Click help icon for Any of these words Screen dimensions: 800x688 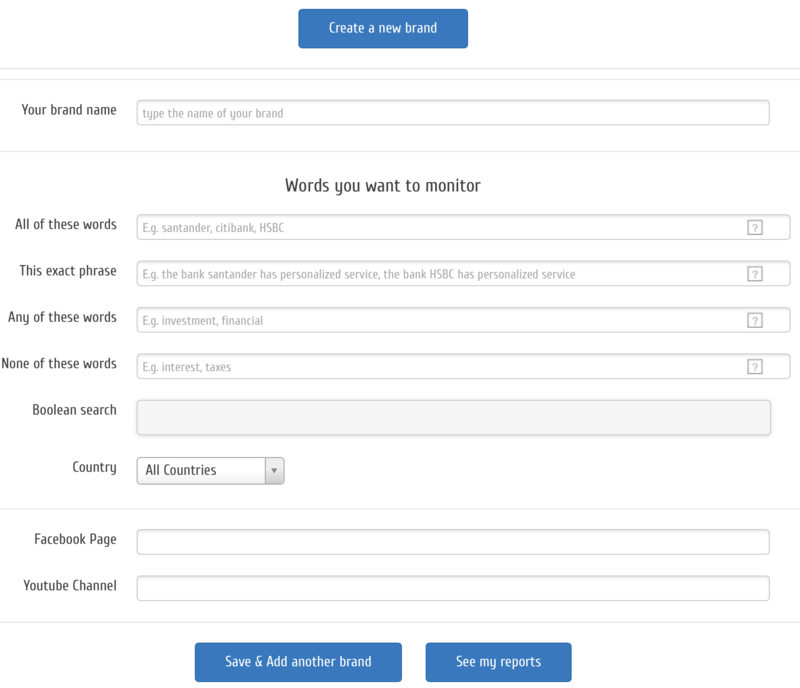[755, 321]
